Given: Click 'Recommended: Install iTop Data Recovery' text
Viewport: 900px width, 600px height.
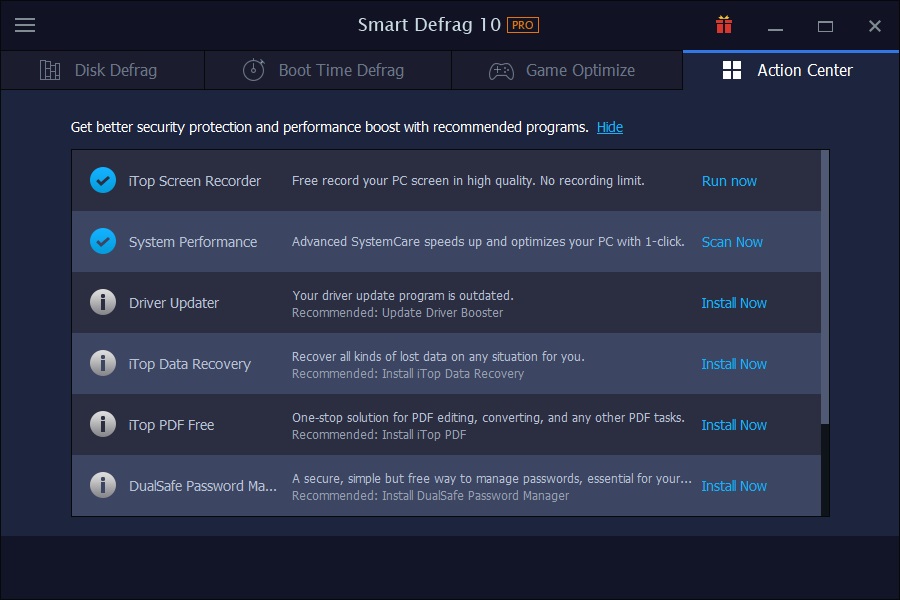Looking at the screenshot, I should coord(408,373).
